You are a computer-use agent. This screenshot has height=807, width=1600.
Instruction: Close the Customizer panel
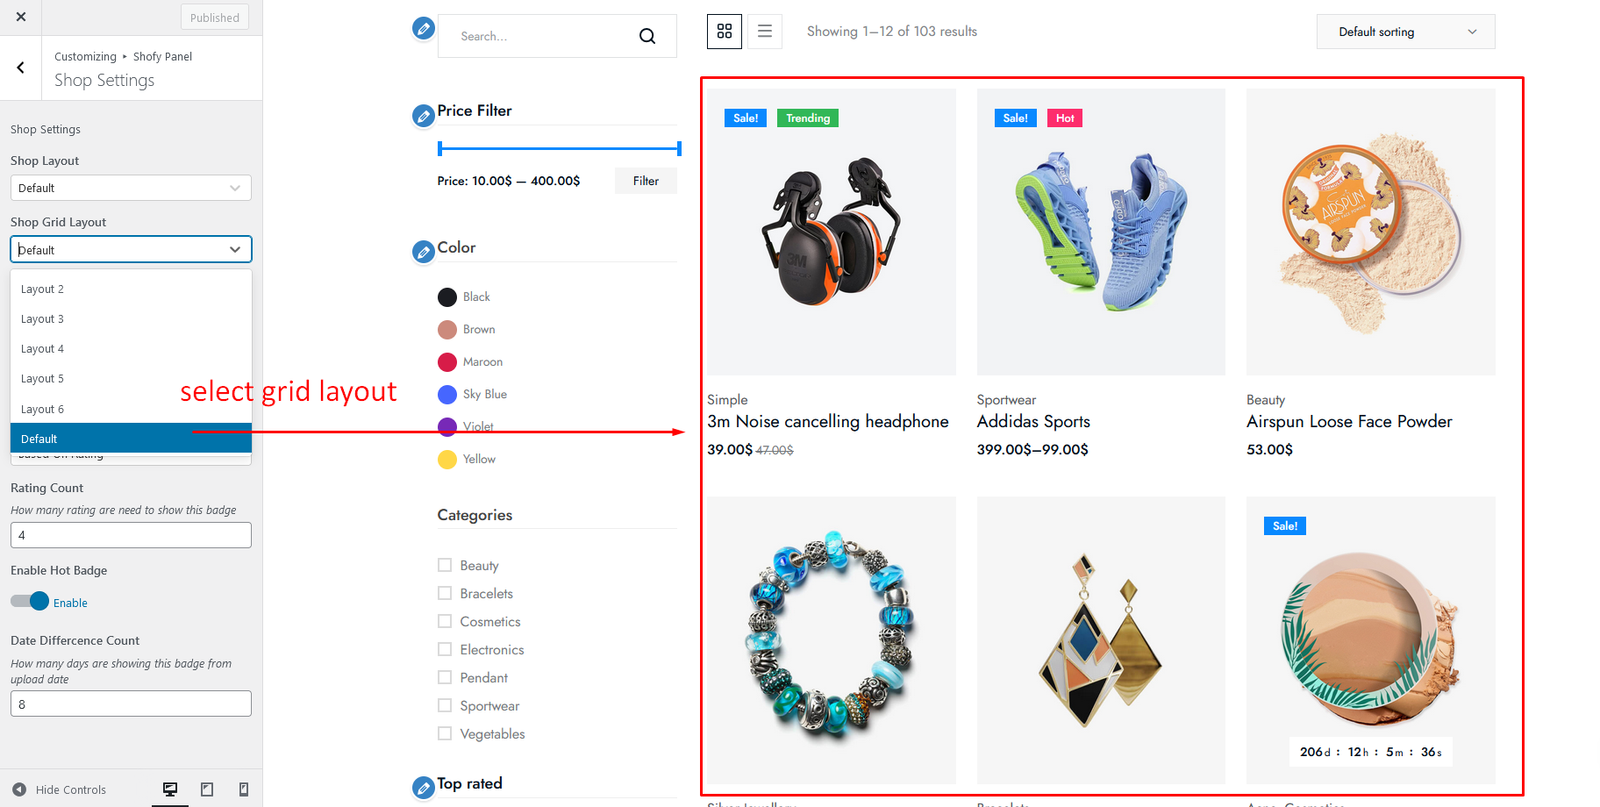[21, 17]
